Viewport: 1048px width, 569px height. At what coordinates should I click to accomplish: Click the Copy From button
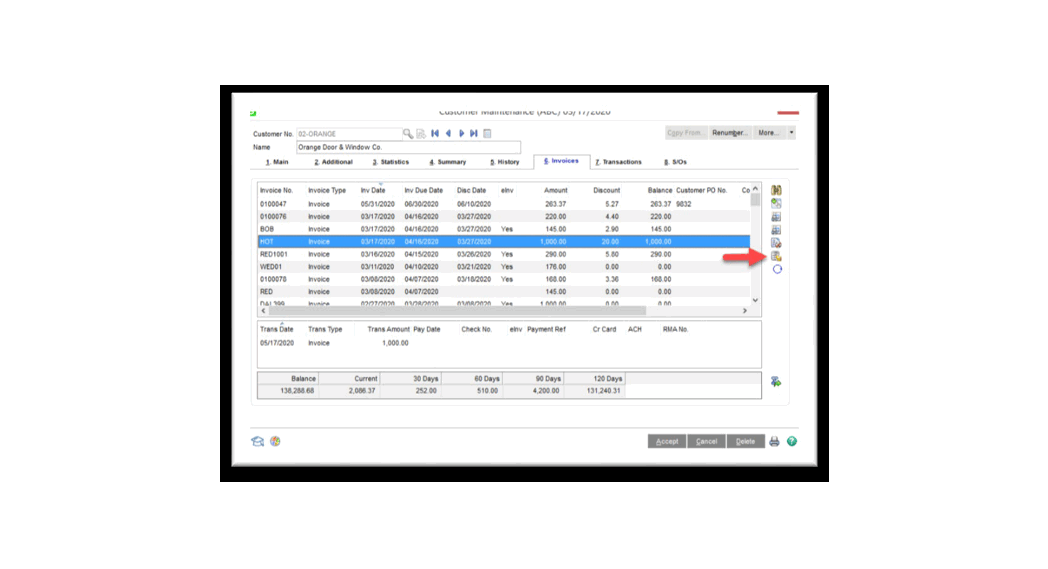(x=686, y=132)
